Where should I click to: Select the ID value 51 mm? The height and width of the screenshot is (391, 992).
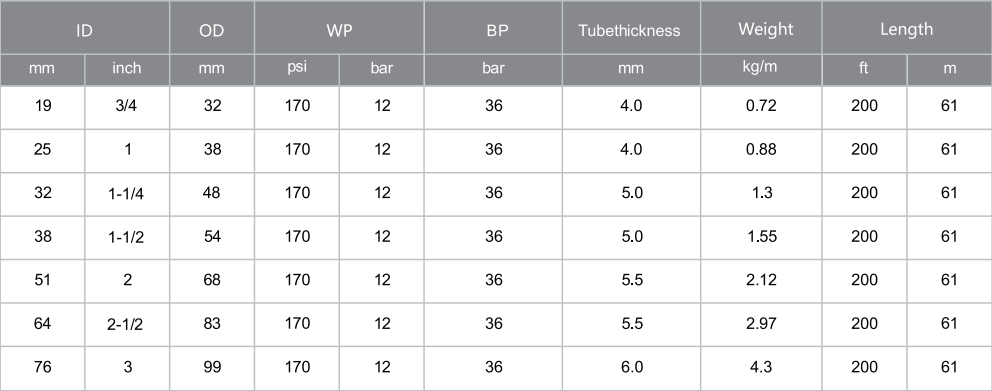[42, 281]
